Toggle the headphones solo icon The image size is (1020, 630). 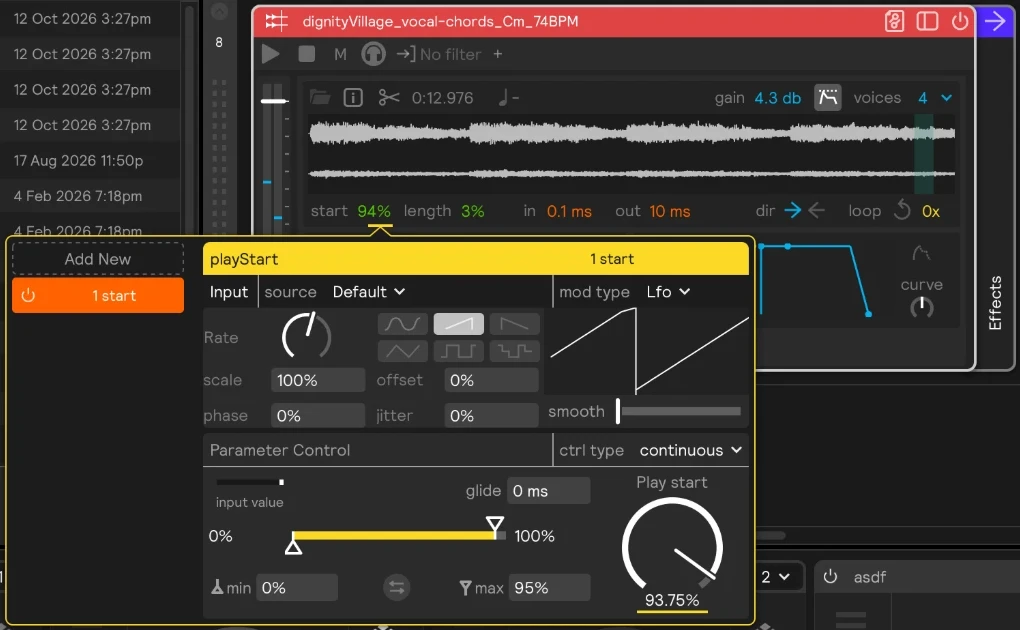pyautogui.click(x=373, y=54)
